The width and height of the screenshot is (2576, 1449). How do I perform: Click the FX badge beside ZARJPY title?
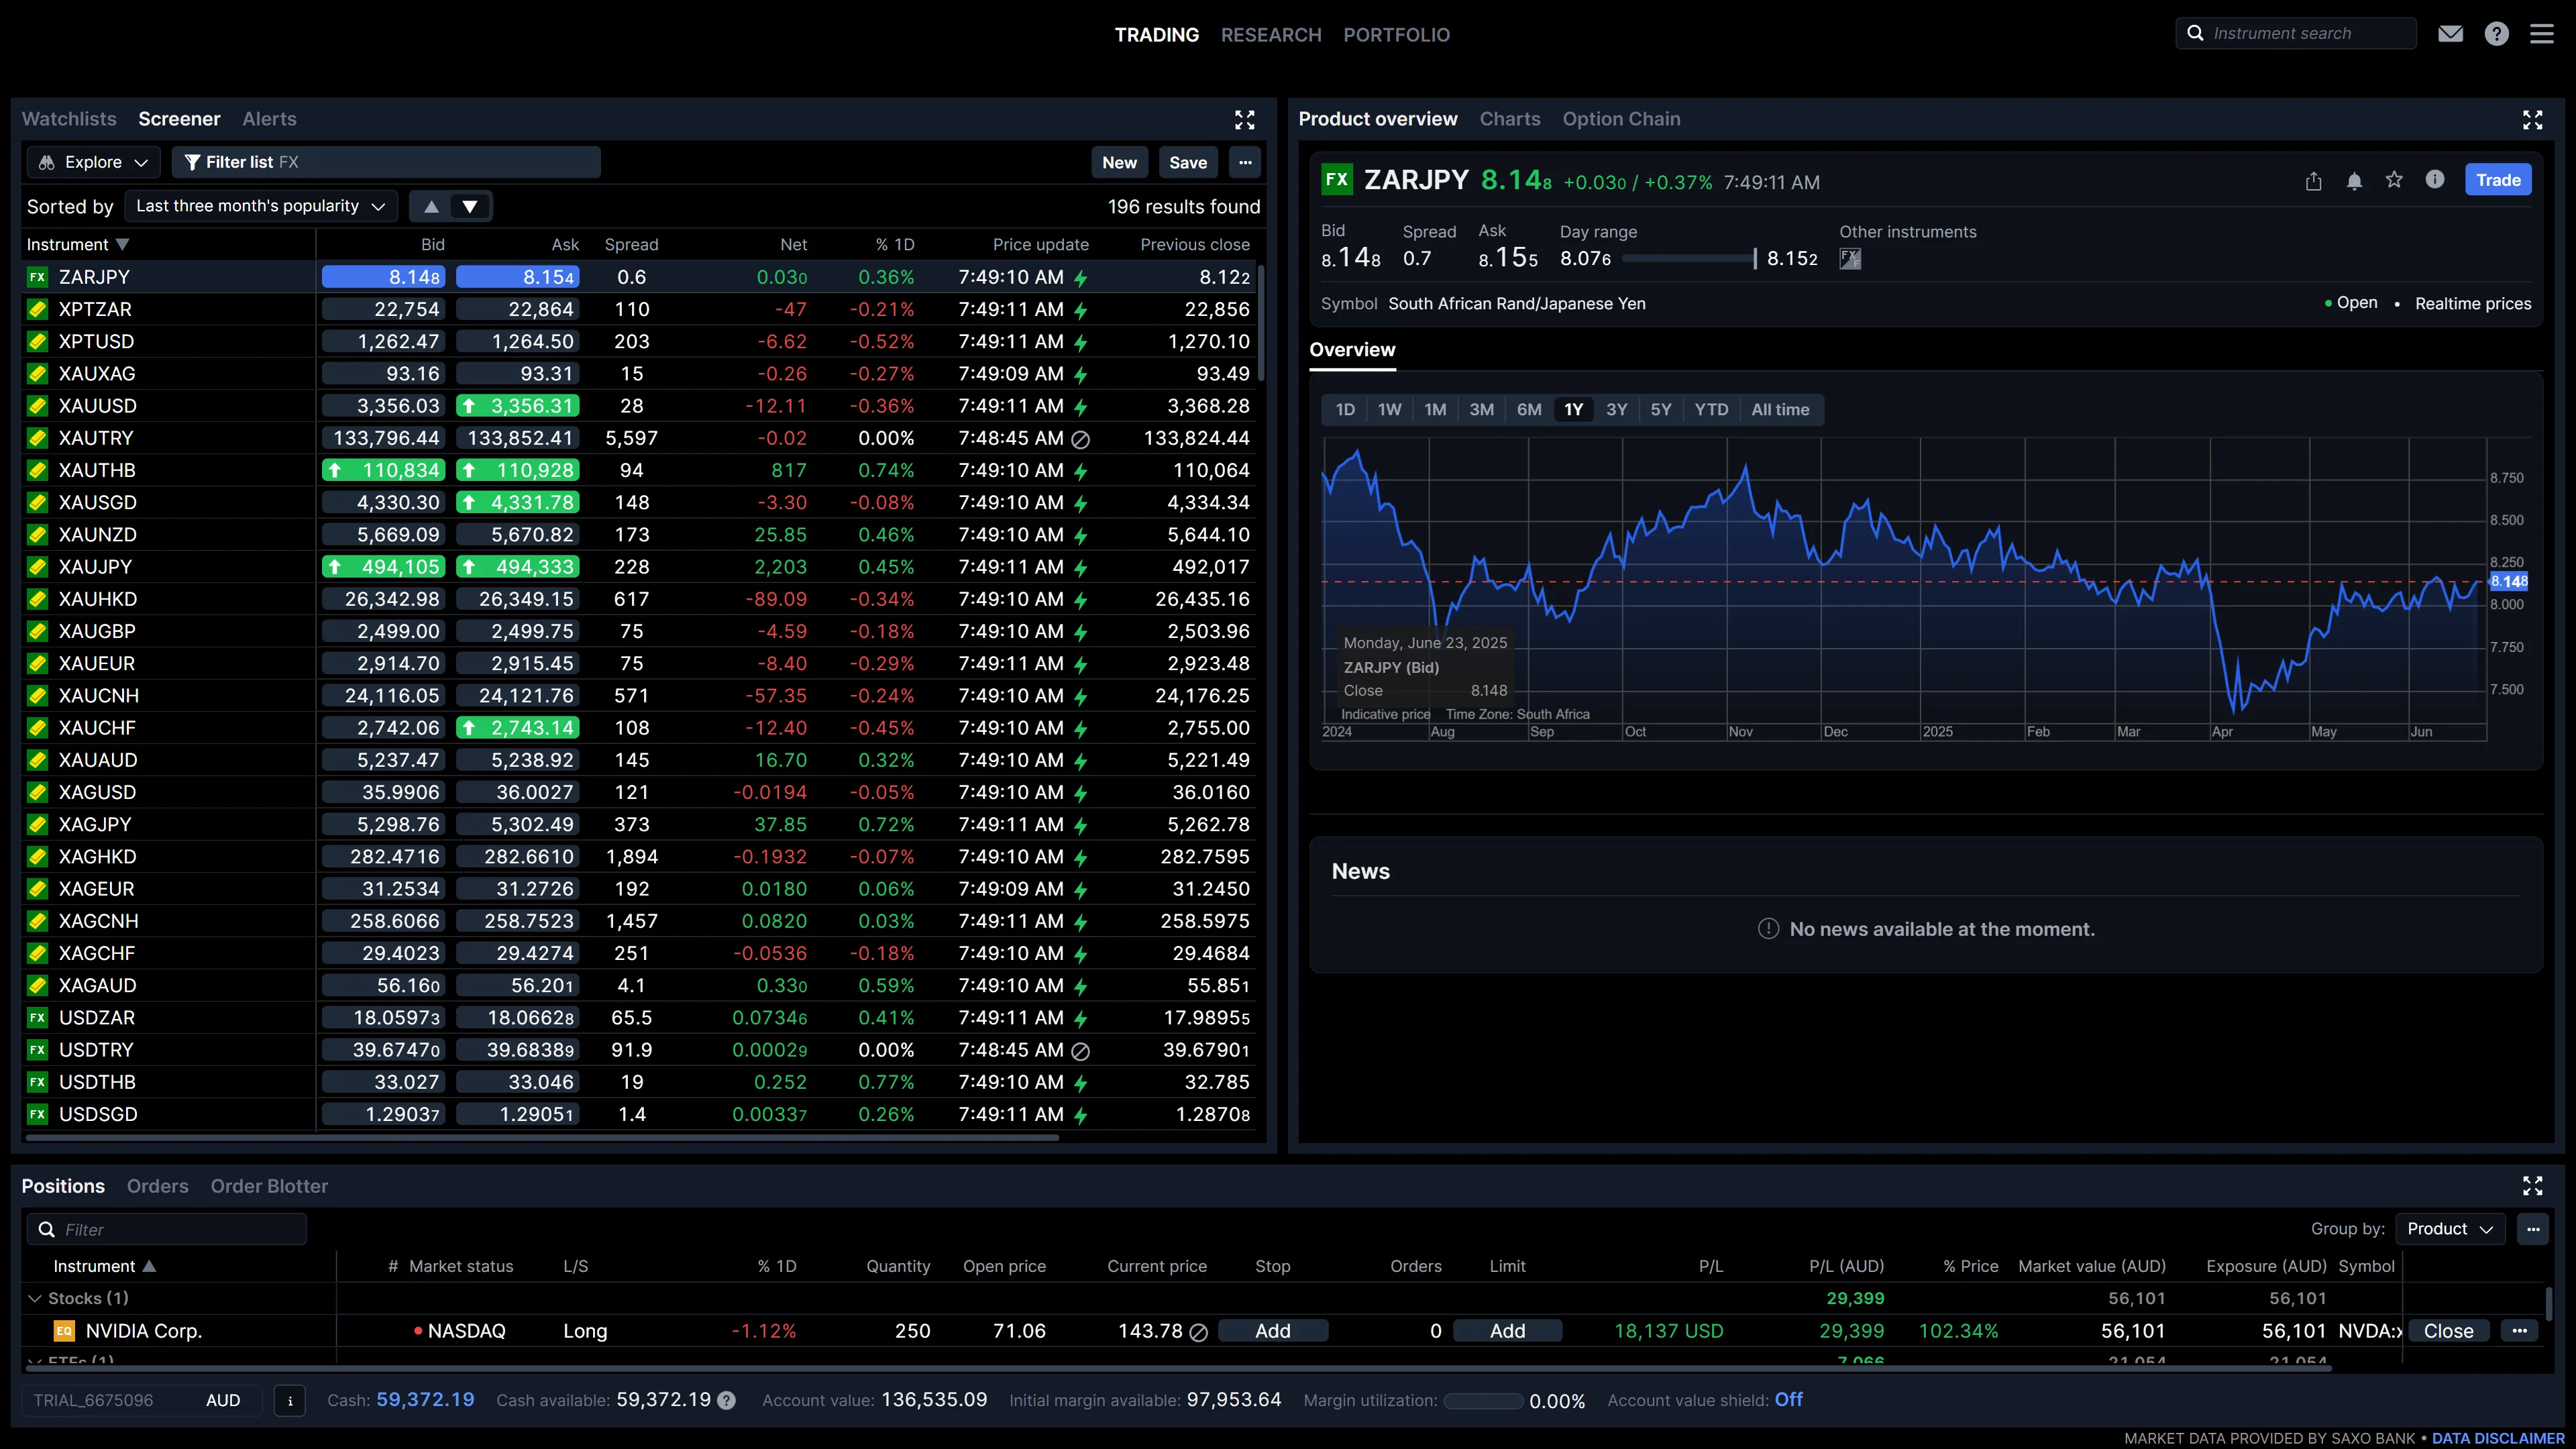click(x=1336, y=180)
